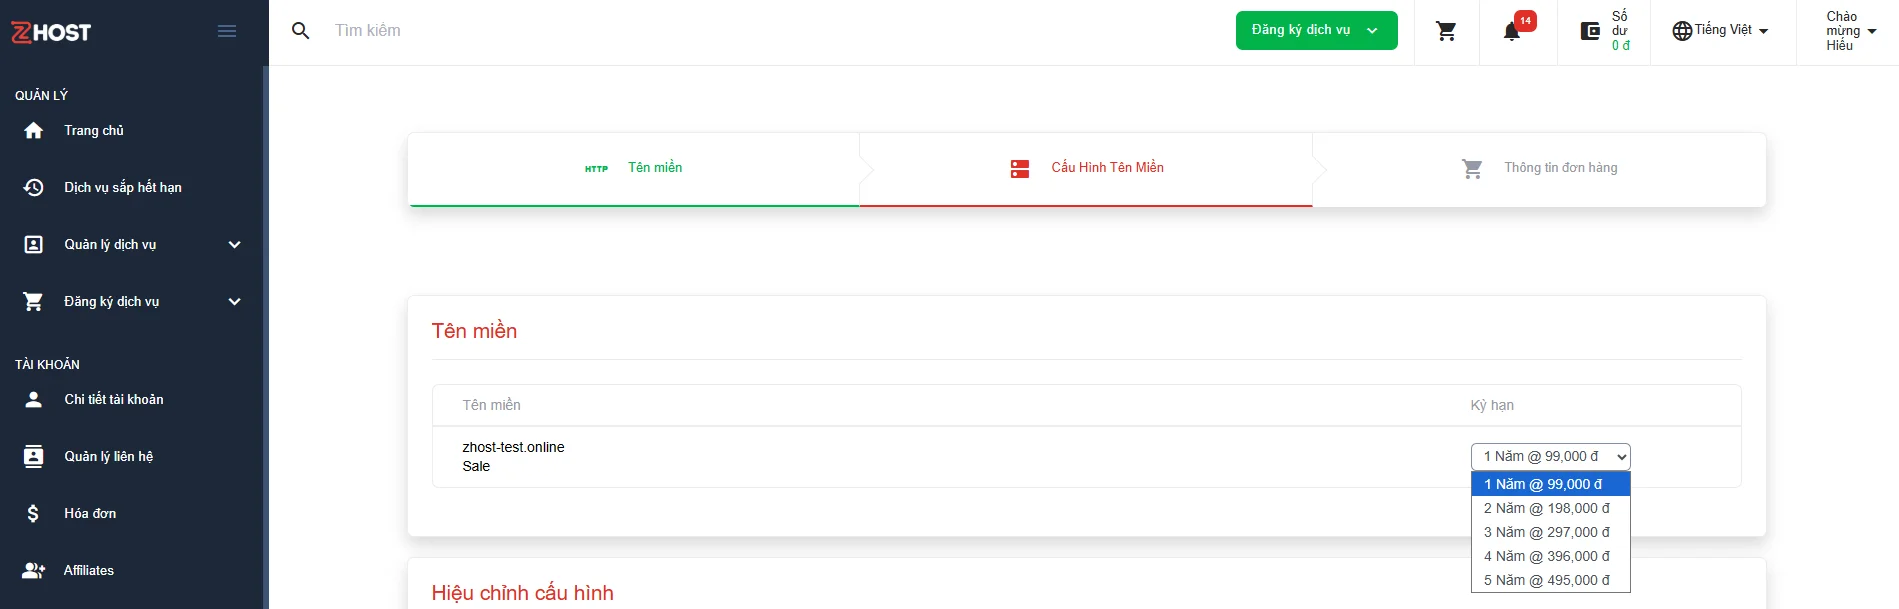Go to Tên miền step tab

point(634,168)
